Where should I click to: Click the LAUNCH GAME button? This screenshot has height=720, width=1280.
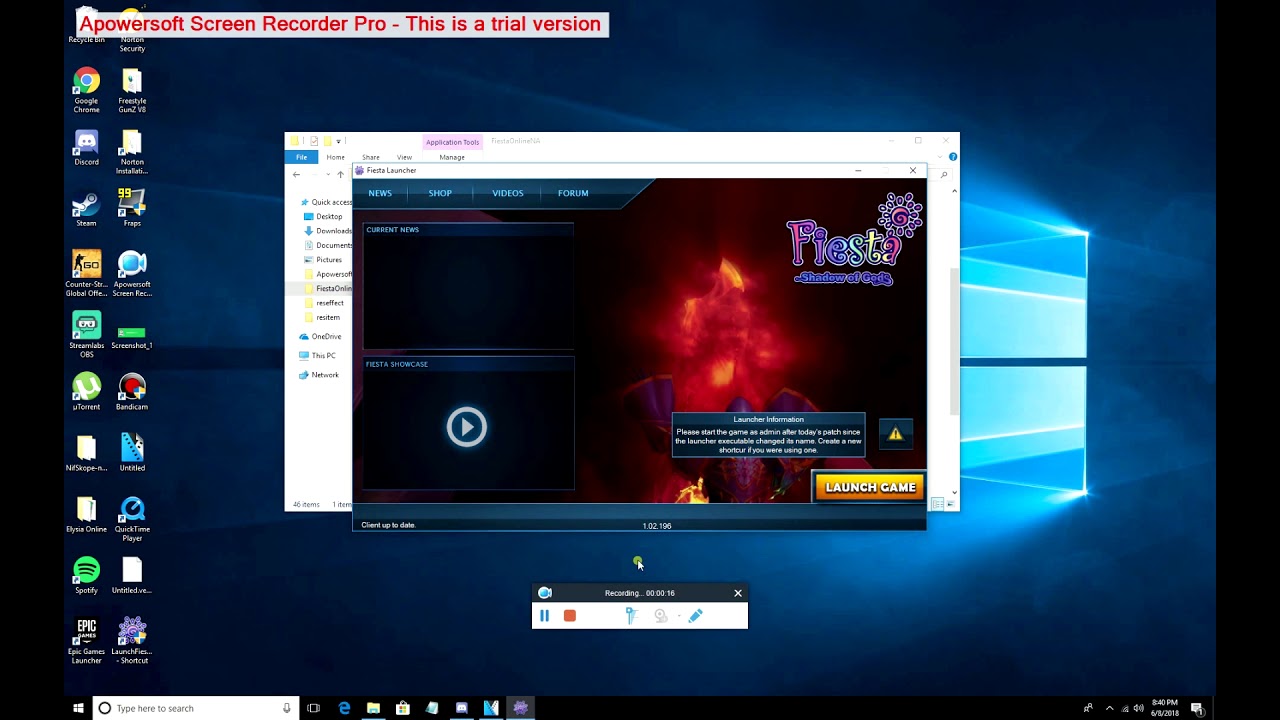click(870, 487)
